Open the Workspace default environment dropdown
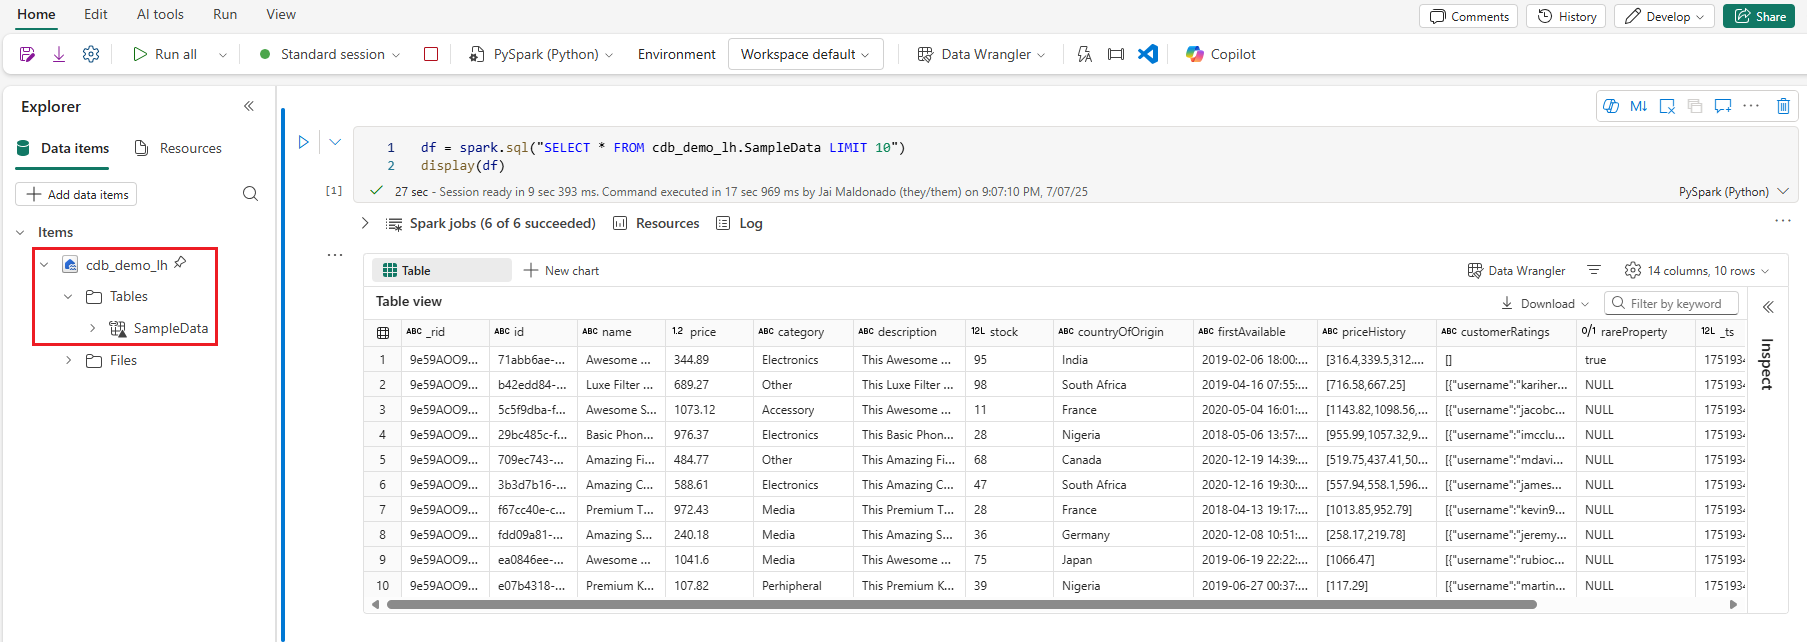The image size is (1807, 644). click(805, 54)
